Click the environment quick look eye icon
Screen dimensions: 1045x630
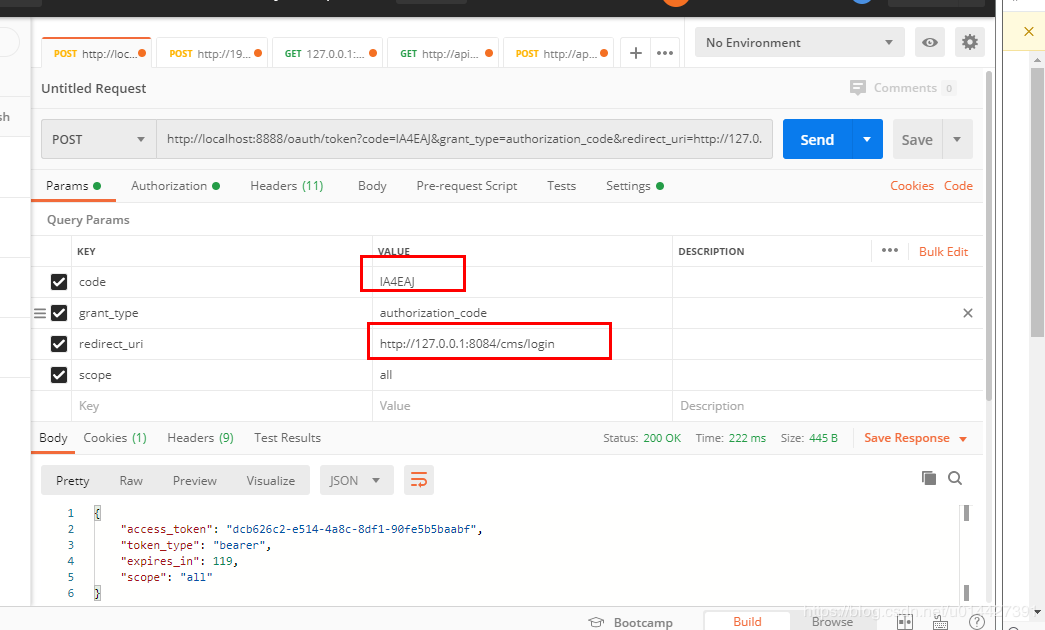pos(930,43)
